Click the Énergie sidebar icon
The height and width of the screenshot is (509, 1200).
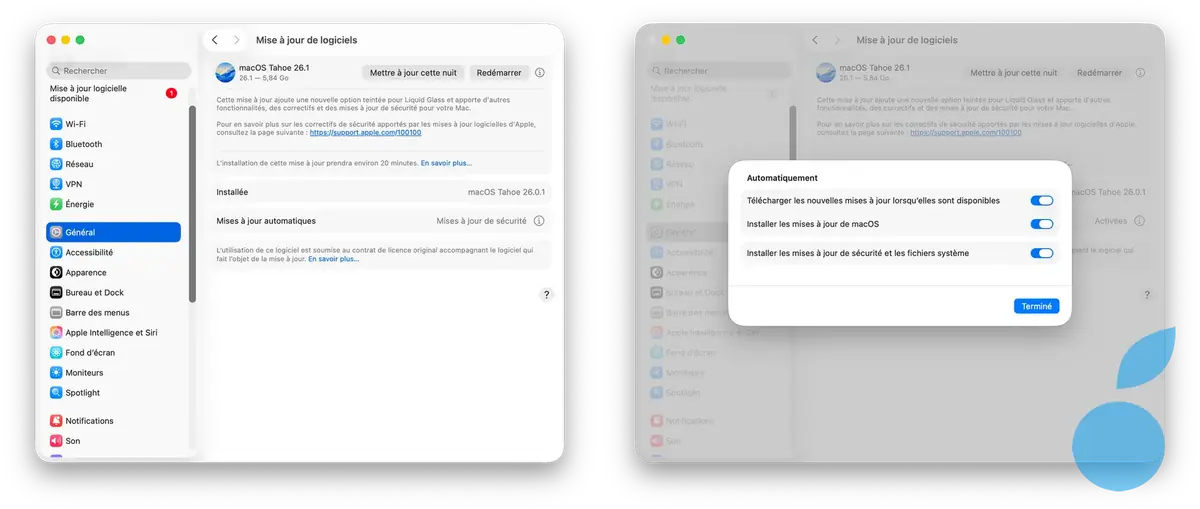(56, 204)
